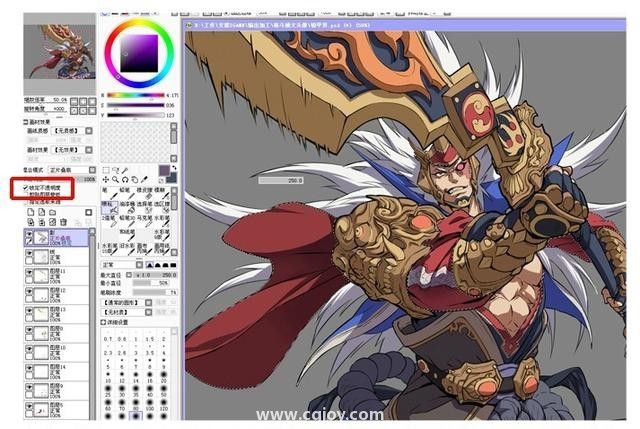The height and width of the screenshot is (429, 640).
Task: Create a new layer folder
Action: click(x=52, y=212)
